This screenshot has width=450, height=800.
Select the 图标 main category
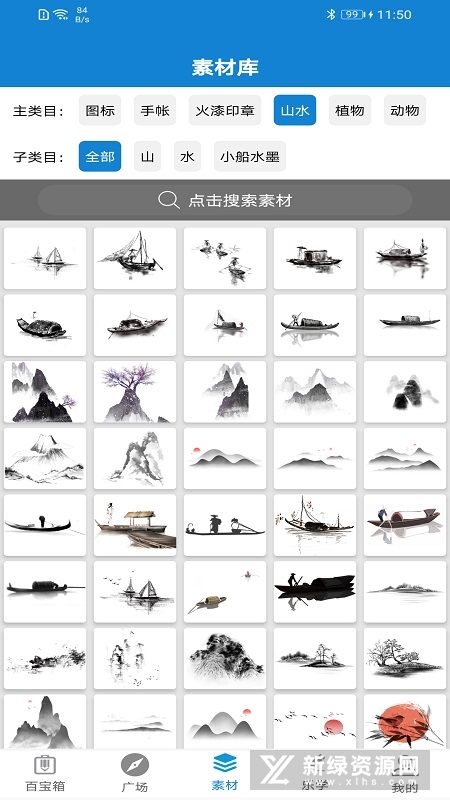(x=100, y=110)
